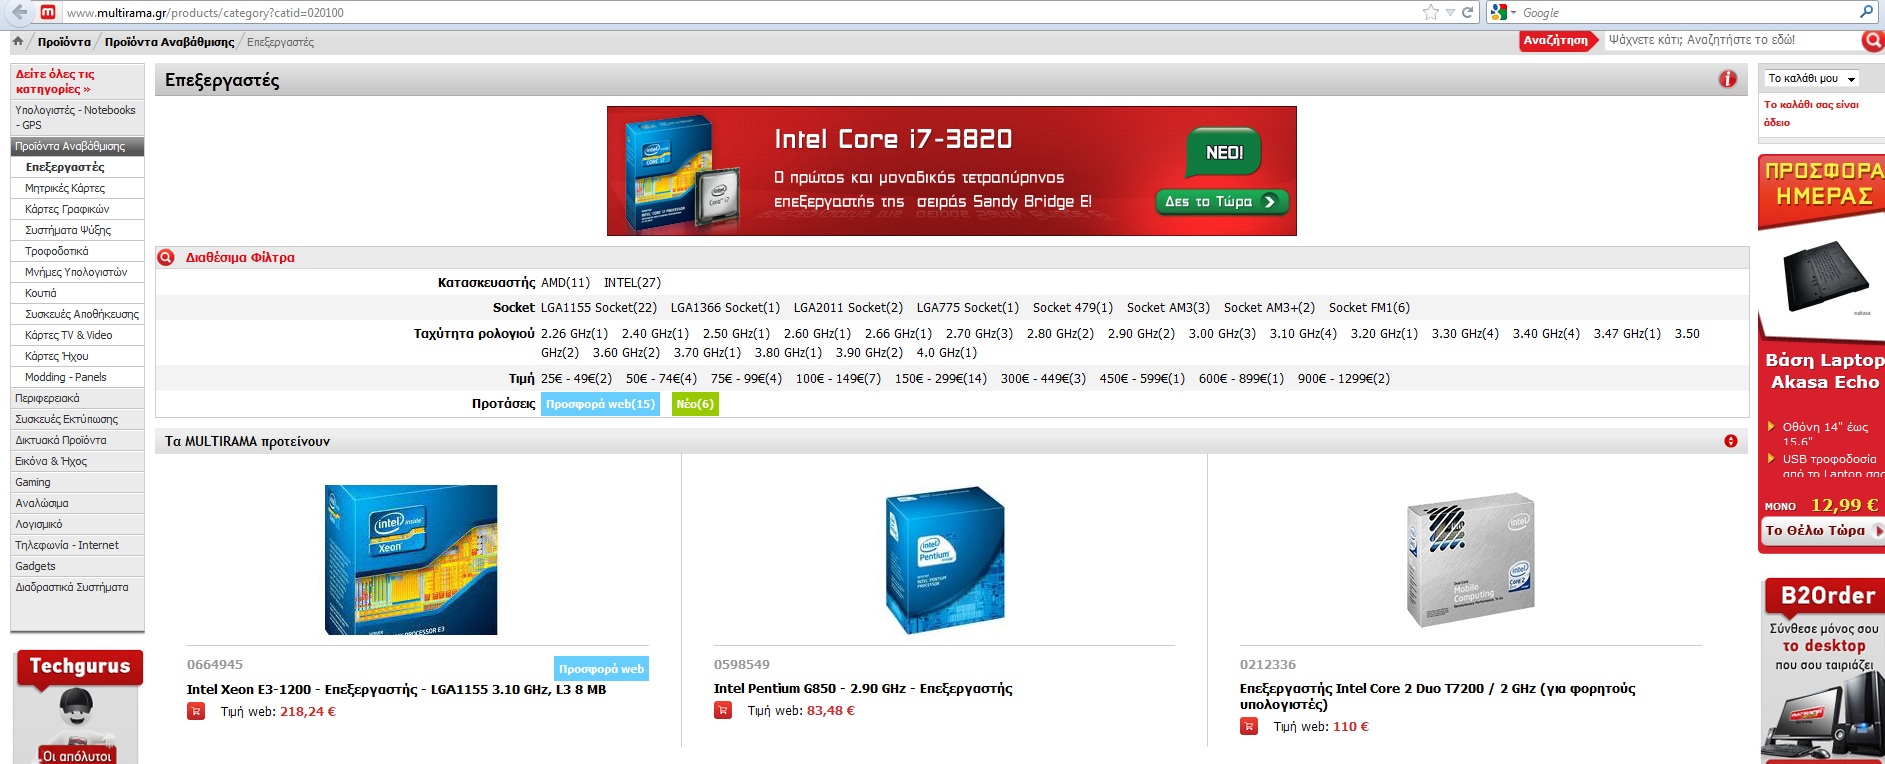This screenshot has height=764, width=1885.
Task: Click Δες το Τώρα banner button
Action: pos(1221,201)
